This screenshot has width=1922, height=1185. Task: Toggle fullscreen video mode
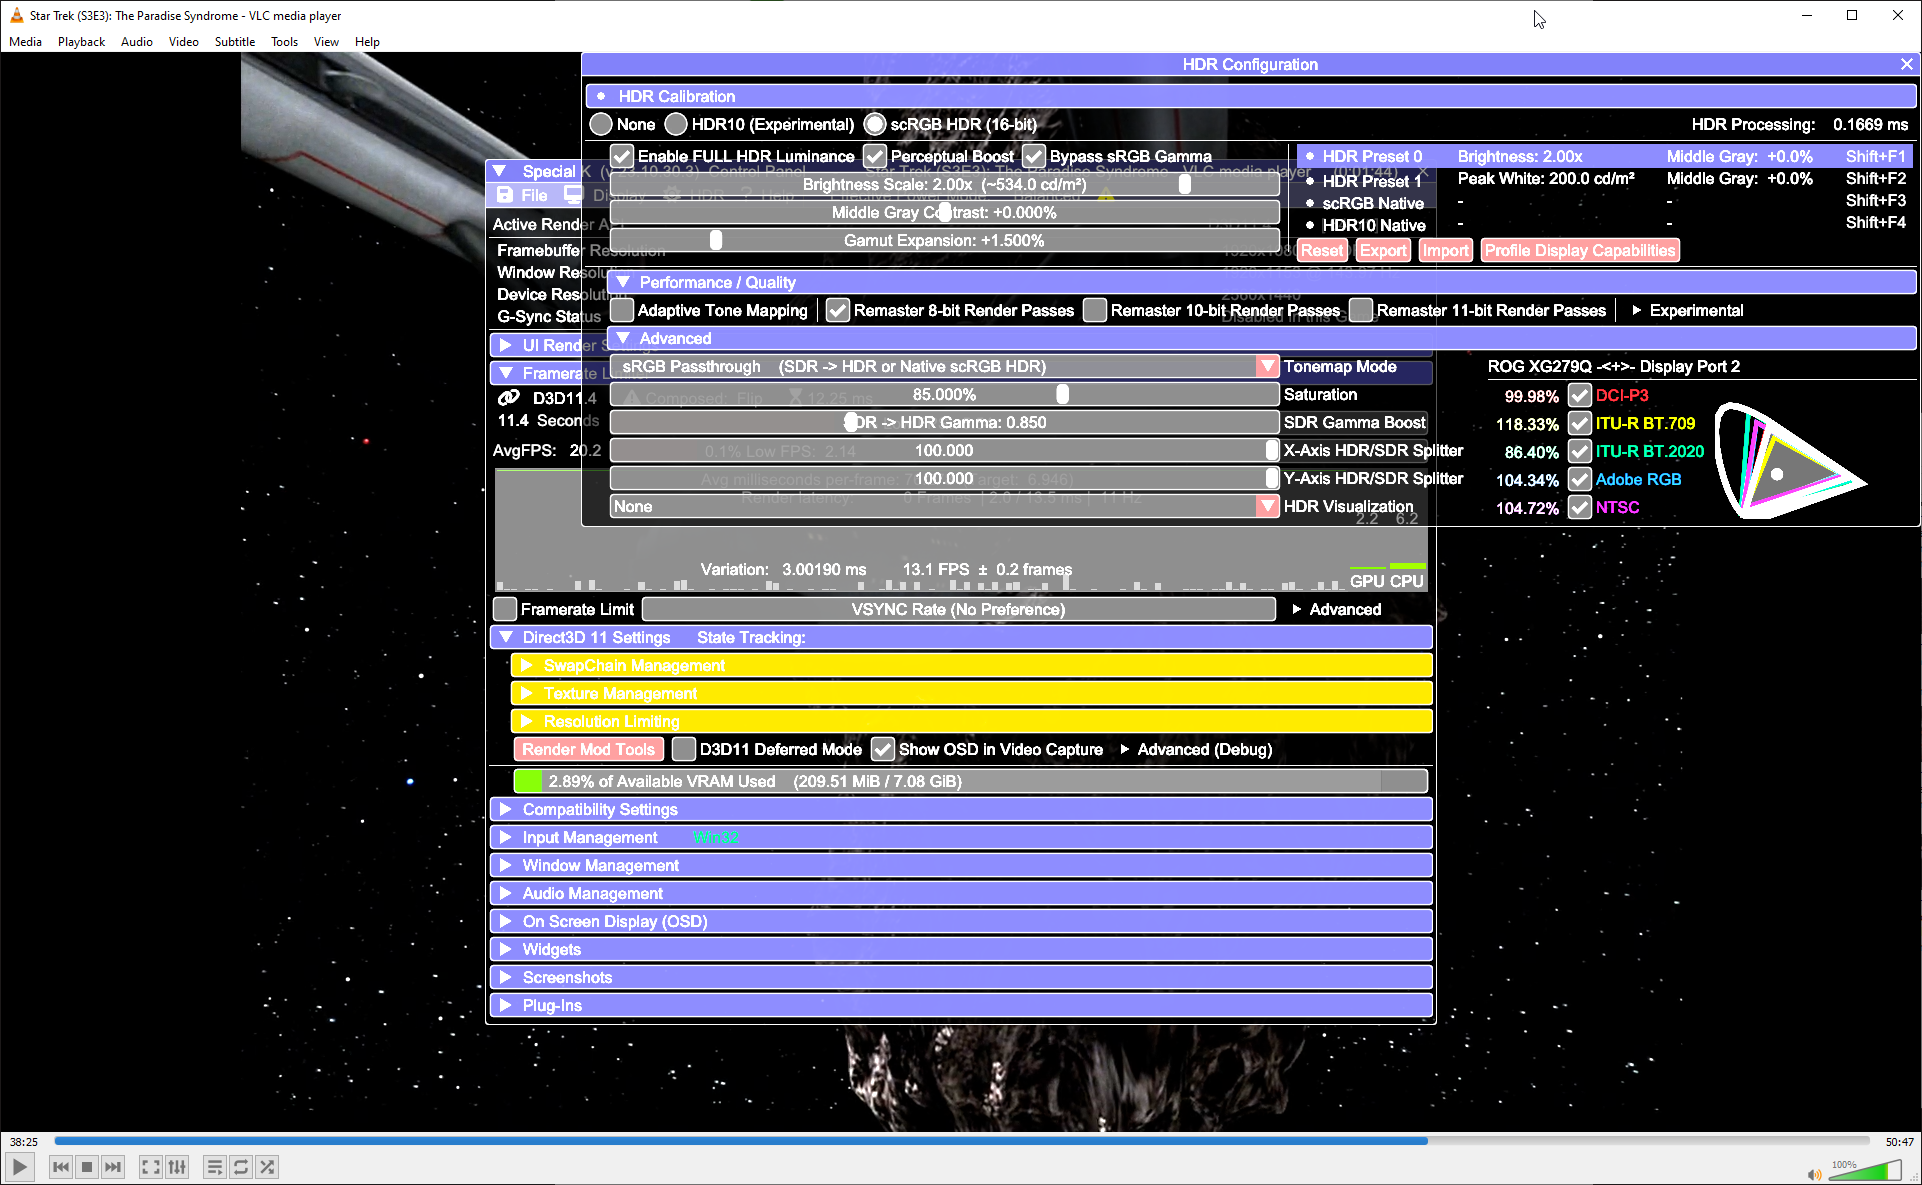point(150,1167)
